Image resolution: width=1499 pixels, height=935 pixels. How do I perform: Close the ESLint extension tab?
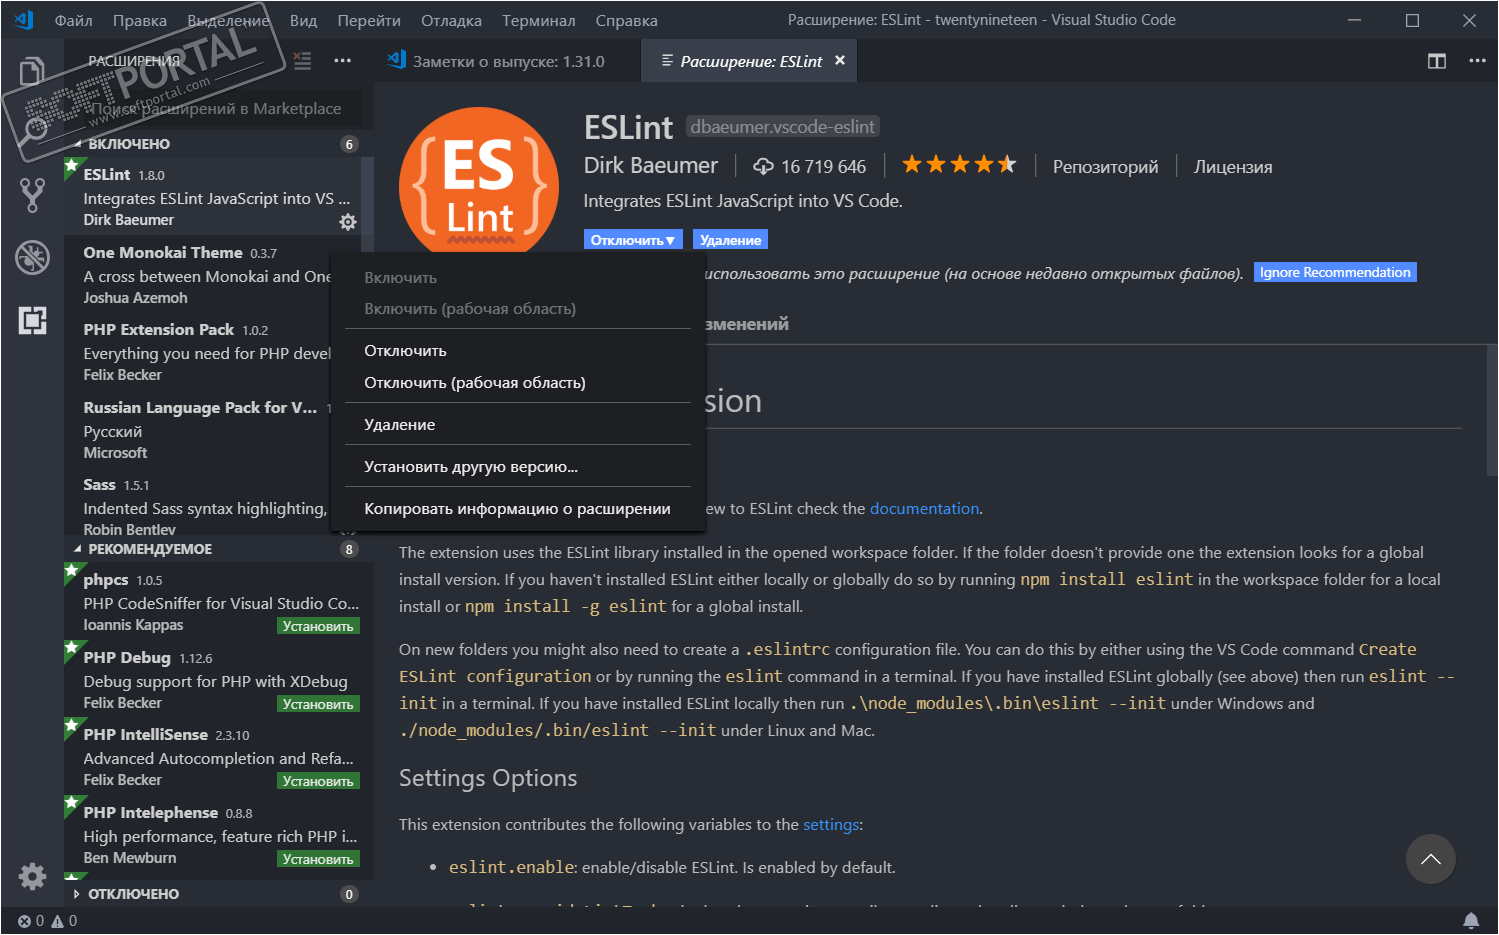(x=840, y=61)
